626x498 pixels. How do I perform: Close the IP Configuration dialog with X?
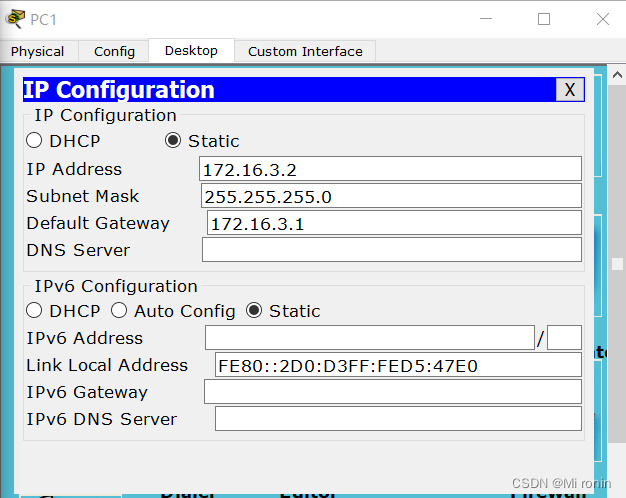pos(570,89)
